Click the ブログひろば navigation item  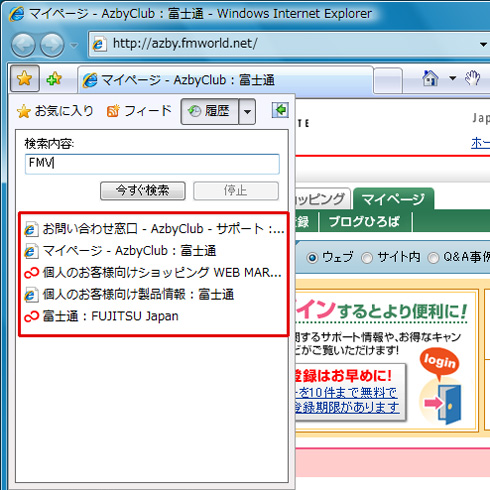tap(364, 222)
